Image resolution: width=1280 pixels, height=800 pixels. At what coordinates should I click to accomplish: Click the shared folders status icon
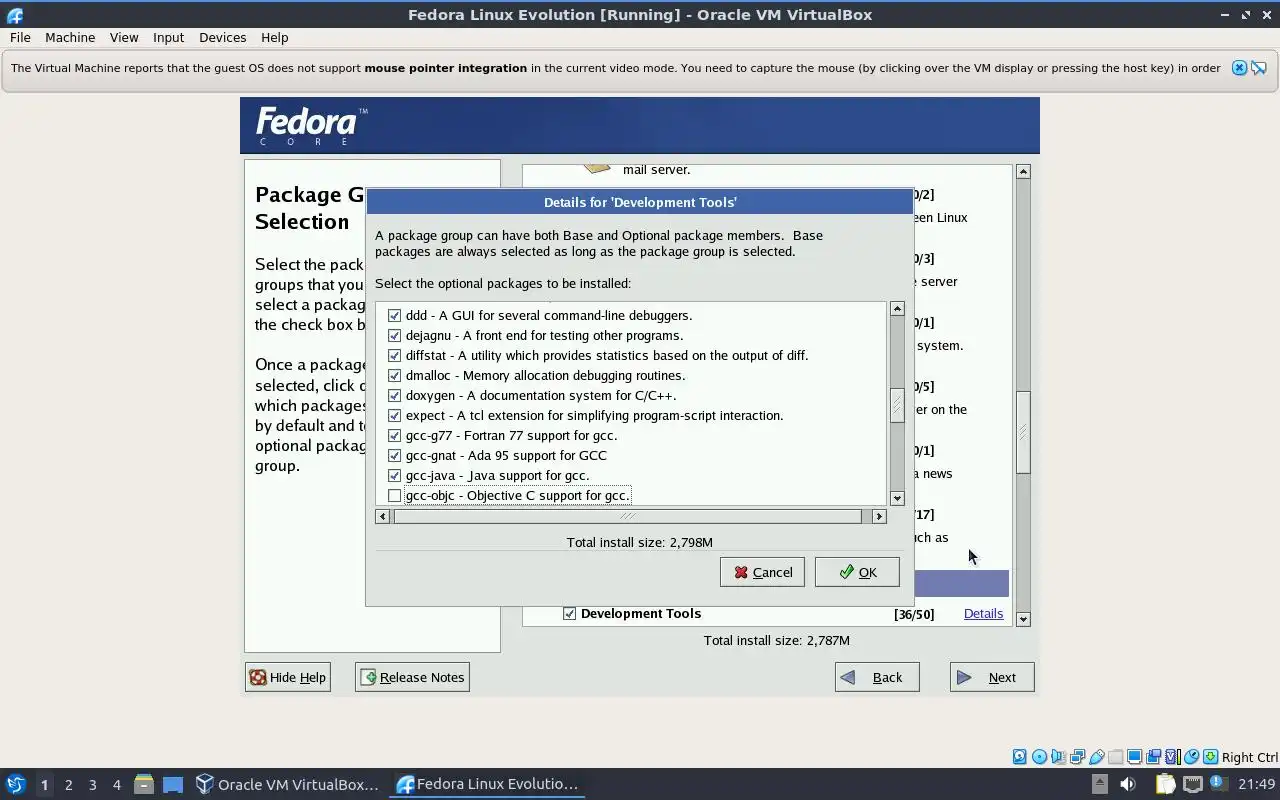[1115, 757]
